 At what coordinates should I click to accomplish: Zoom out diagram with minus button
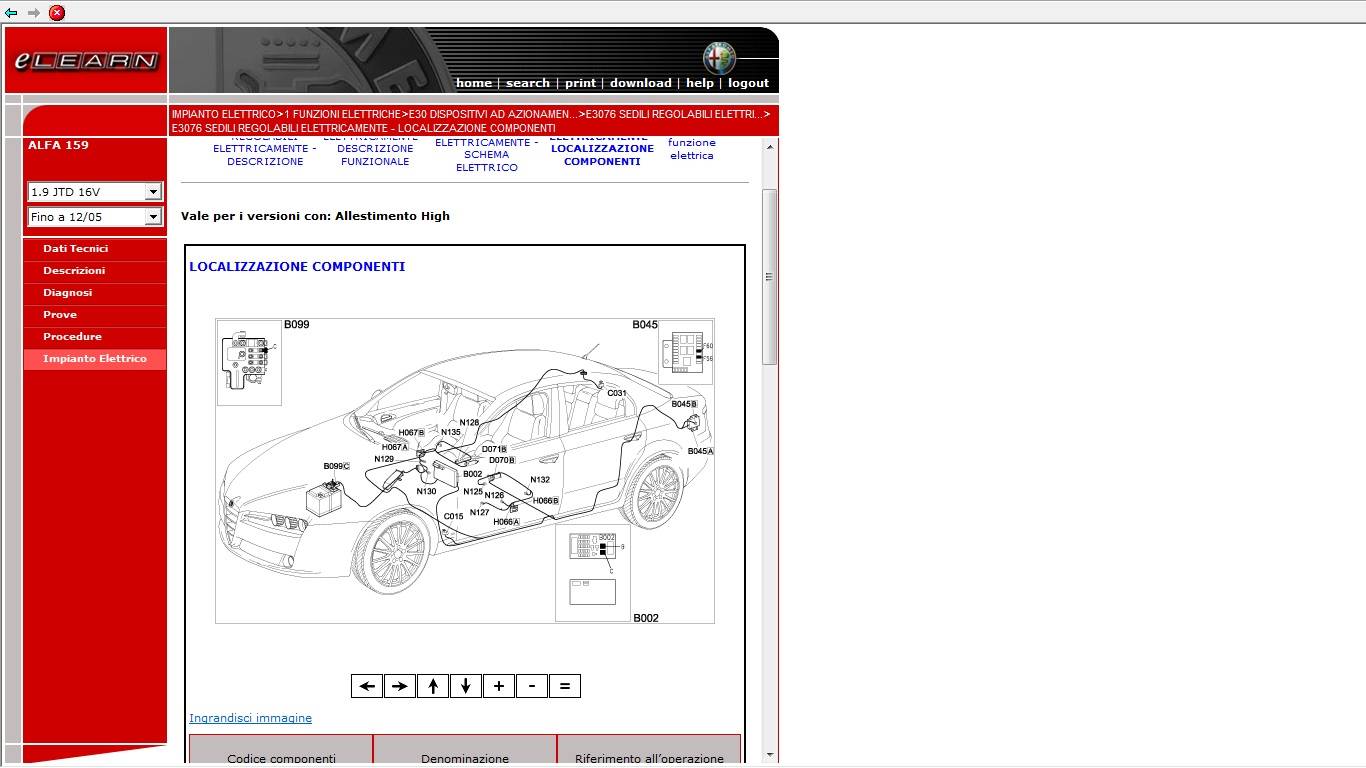(532, 686)
